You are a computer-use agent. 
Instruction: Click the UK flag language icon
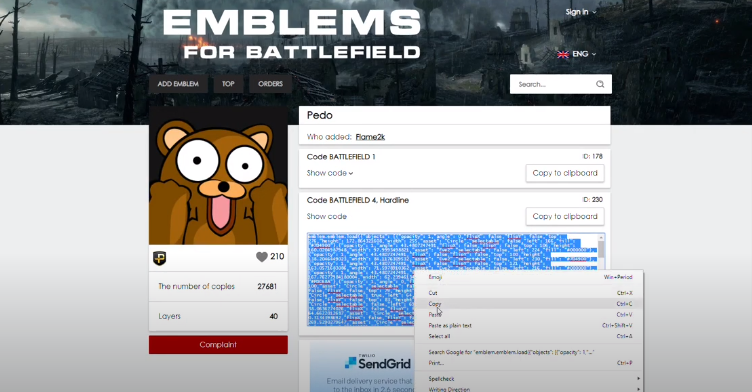[563, 54]
